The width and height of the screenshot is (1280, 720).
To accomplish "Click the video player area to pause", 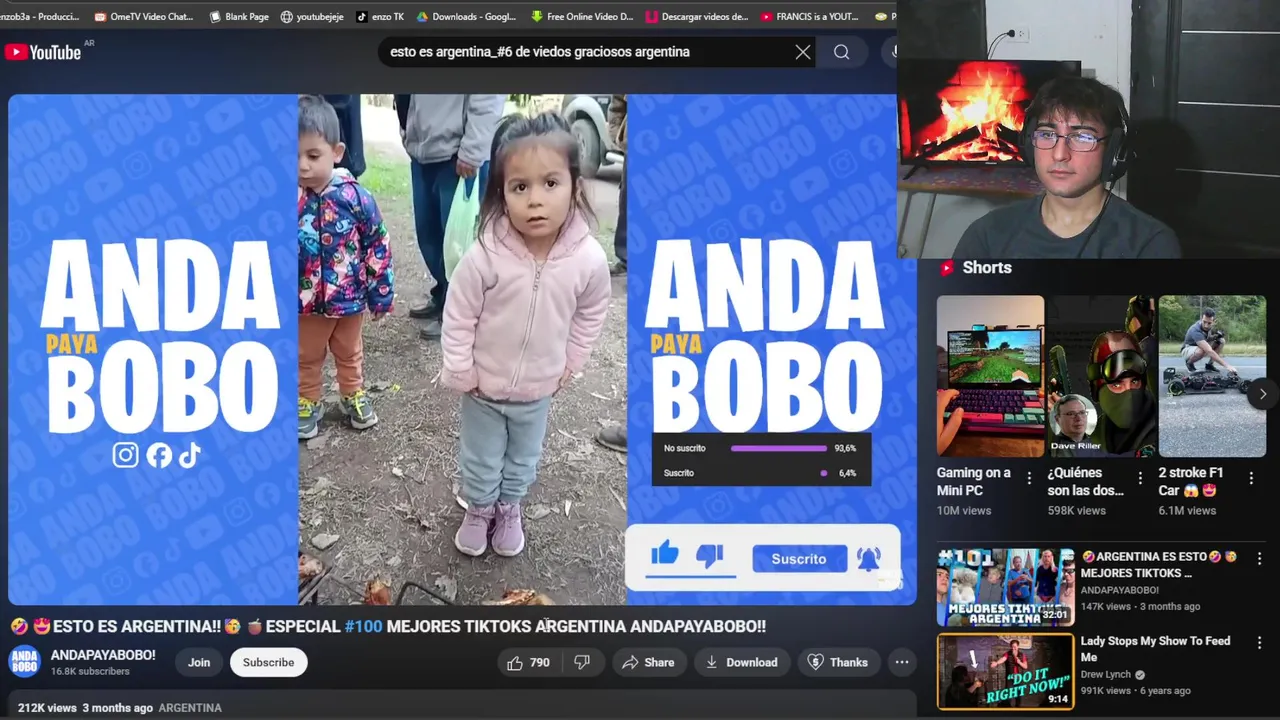I will point(462,350).
